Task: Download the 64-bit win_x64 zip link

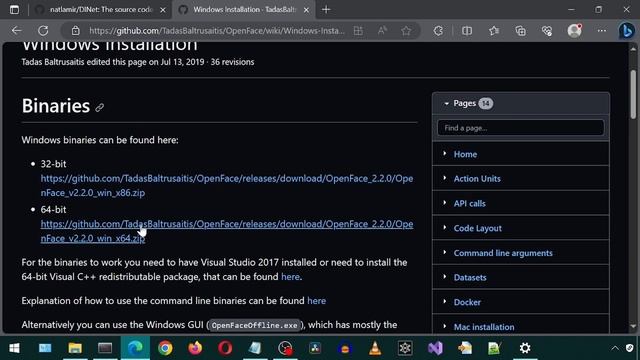Action: [227, 231]
